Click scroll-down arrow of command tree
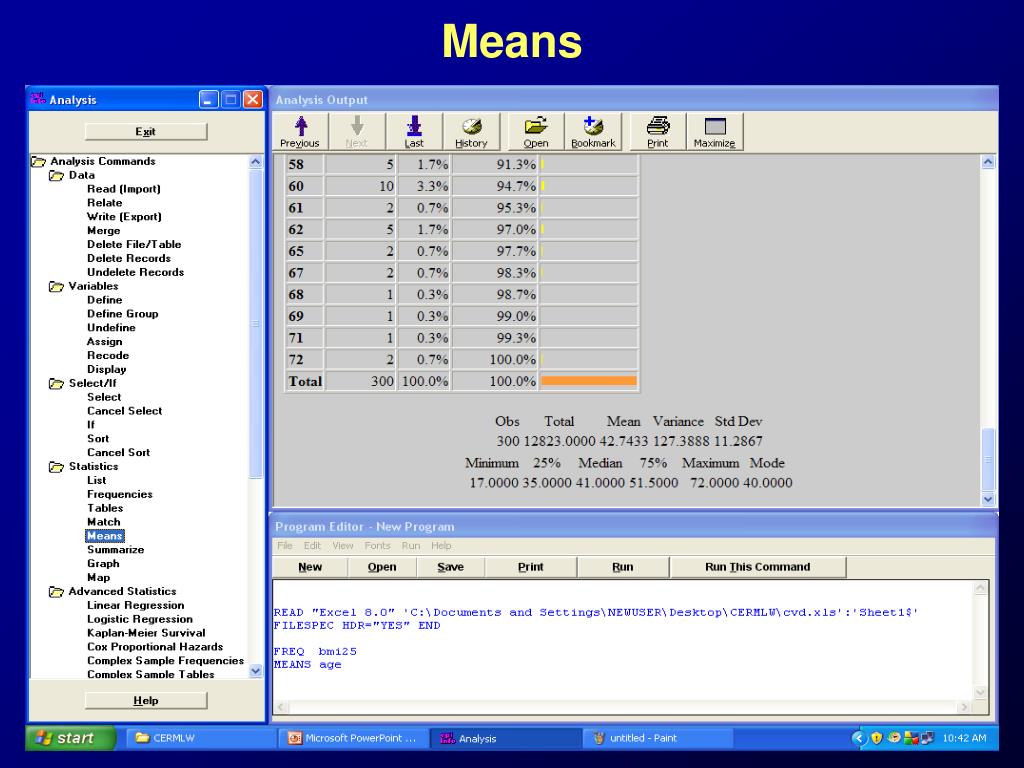Screen dimensions: 1024x768 pos(255,670)
